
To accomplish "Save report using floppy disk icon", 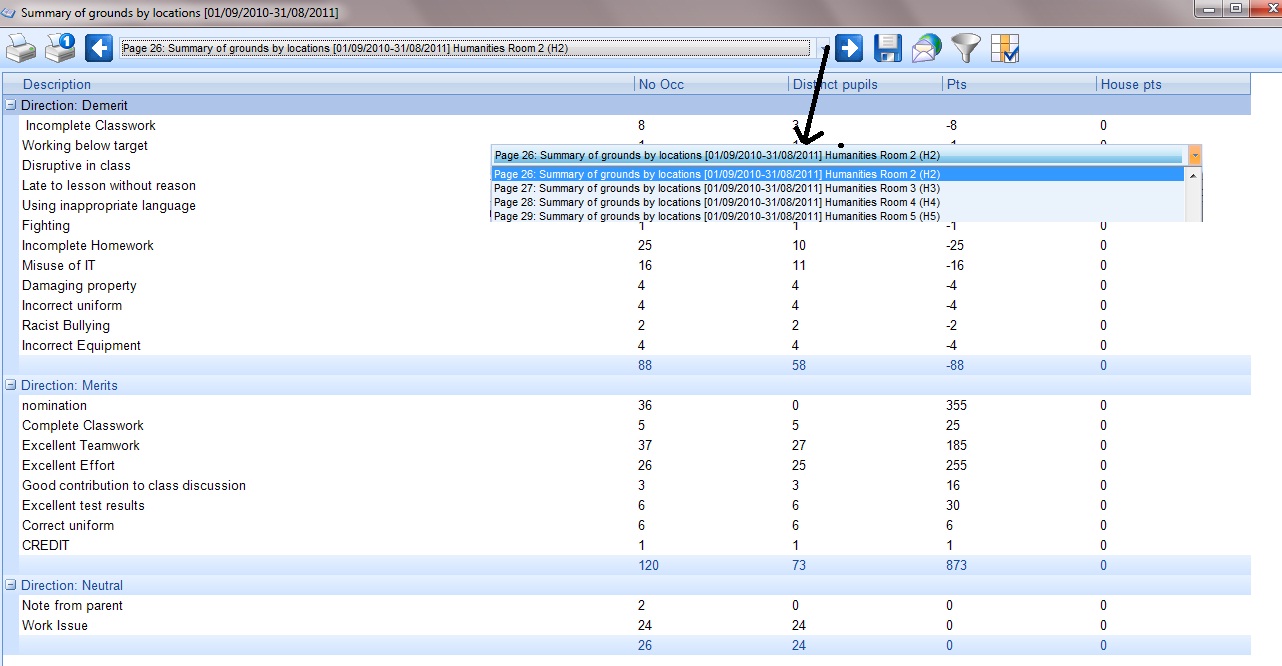I will point(888,47).
